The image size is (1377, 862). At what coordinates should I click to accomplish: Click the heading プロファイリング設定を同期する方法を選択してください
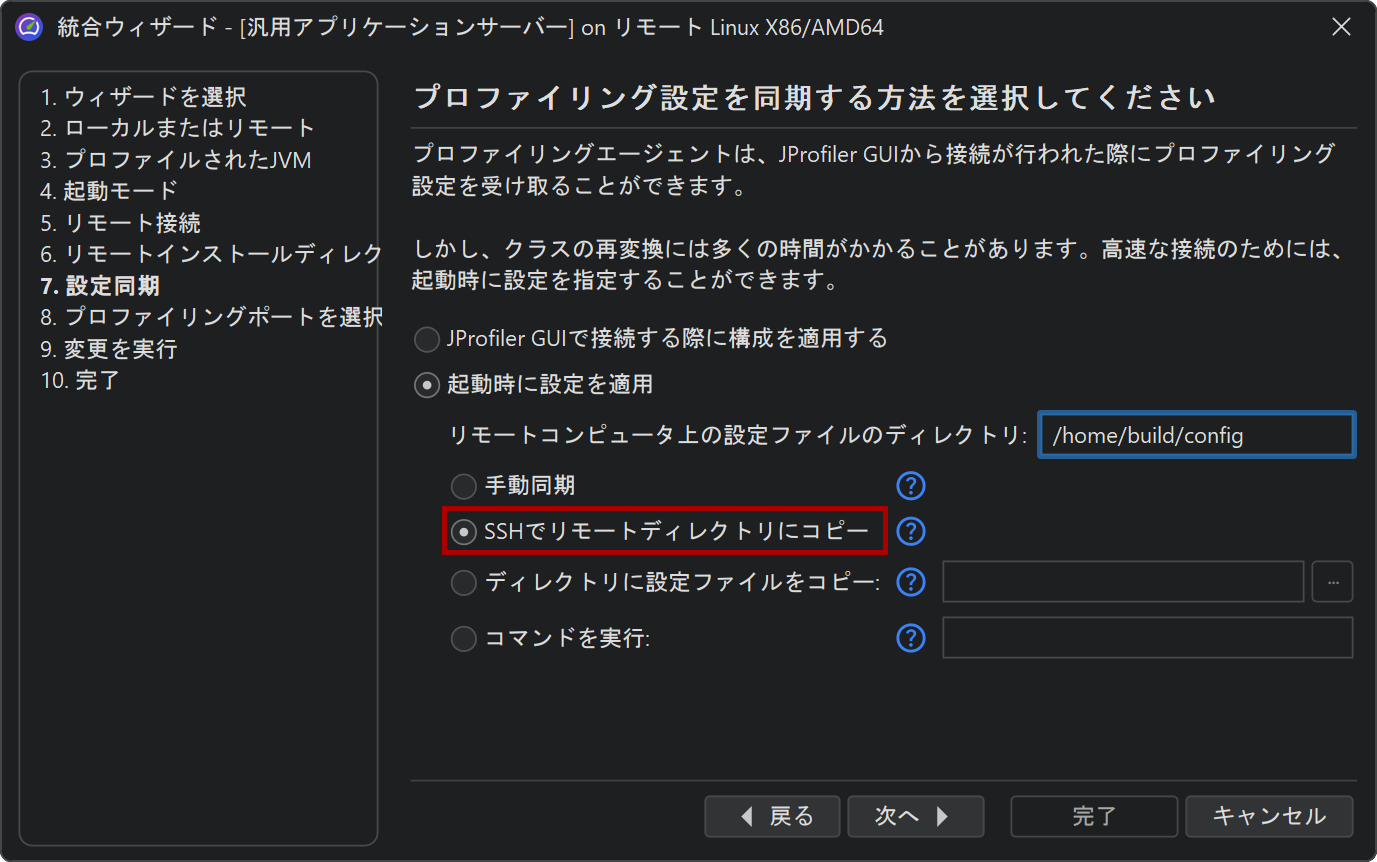pyautogui.click(x=814, y=98)
